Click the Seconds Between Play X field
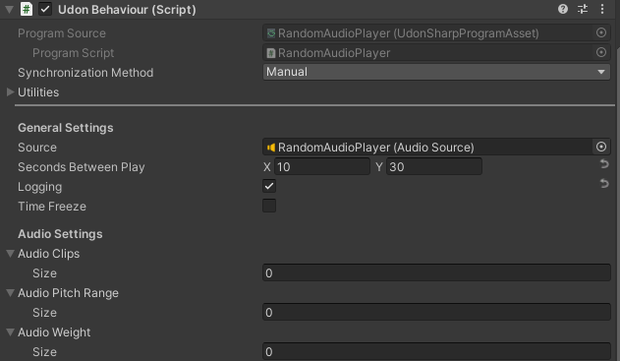 322,166
